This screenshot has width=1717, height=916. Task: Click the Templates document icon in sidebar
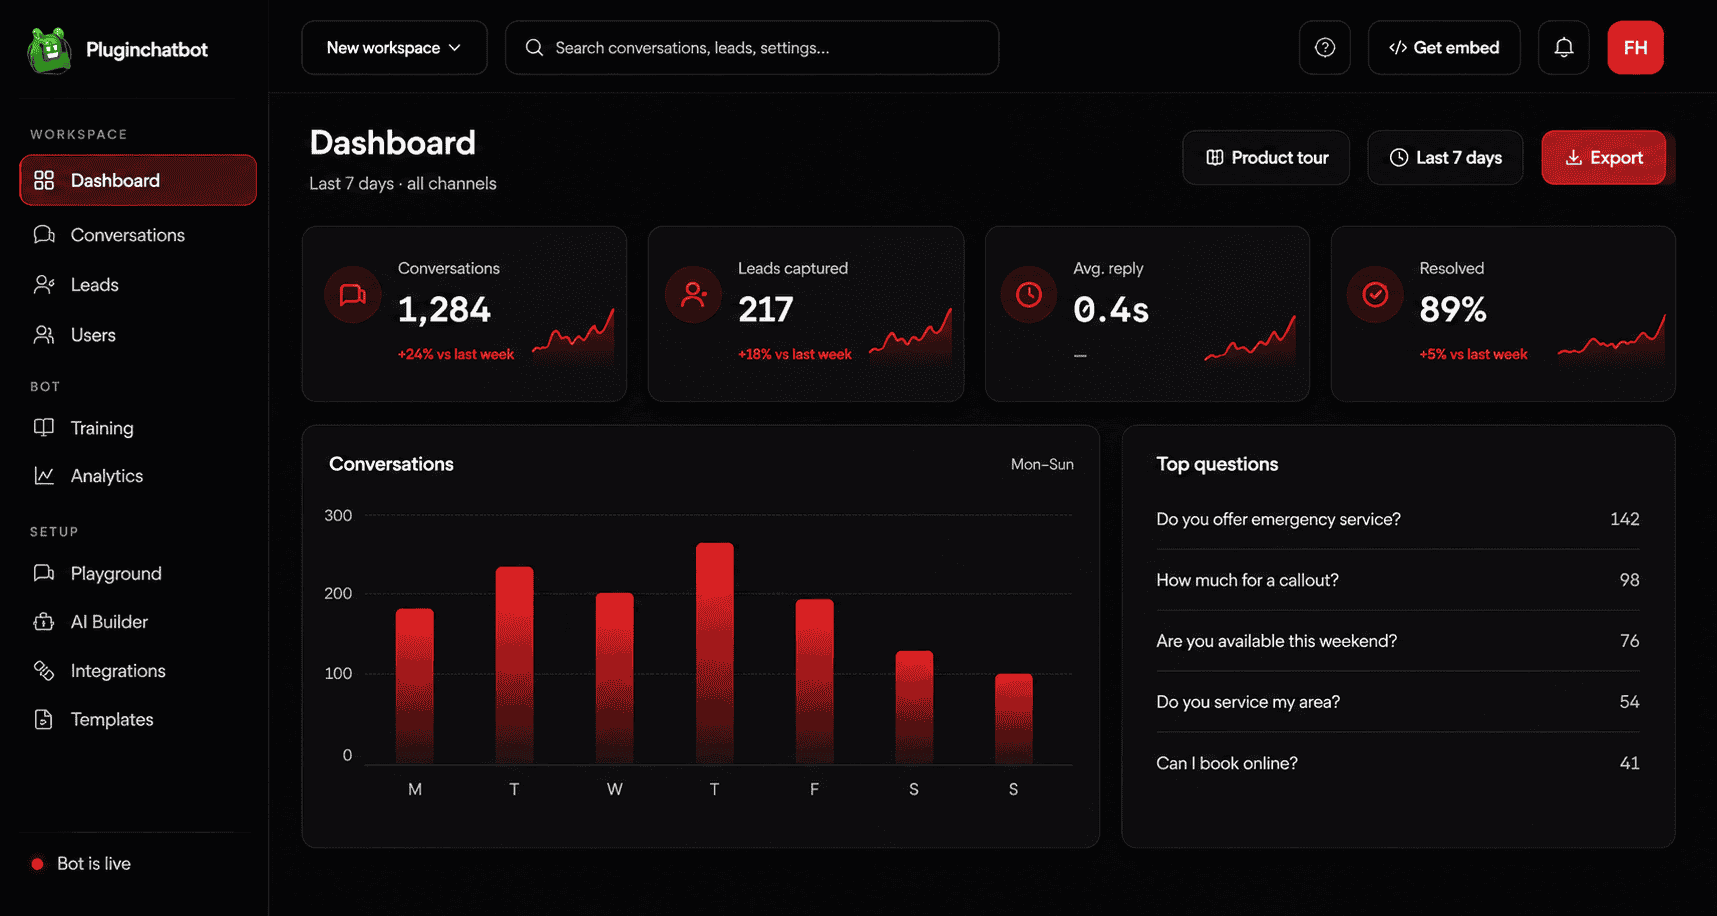pyautogui.click(x=44, y=719)
